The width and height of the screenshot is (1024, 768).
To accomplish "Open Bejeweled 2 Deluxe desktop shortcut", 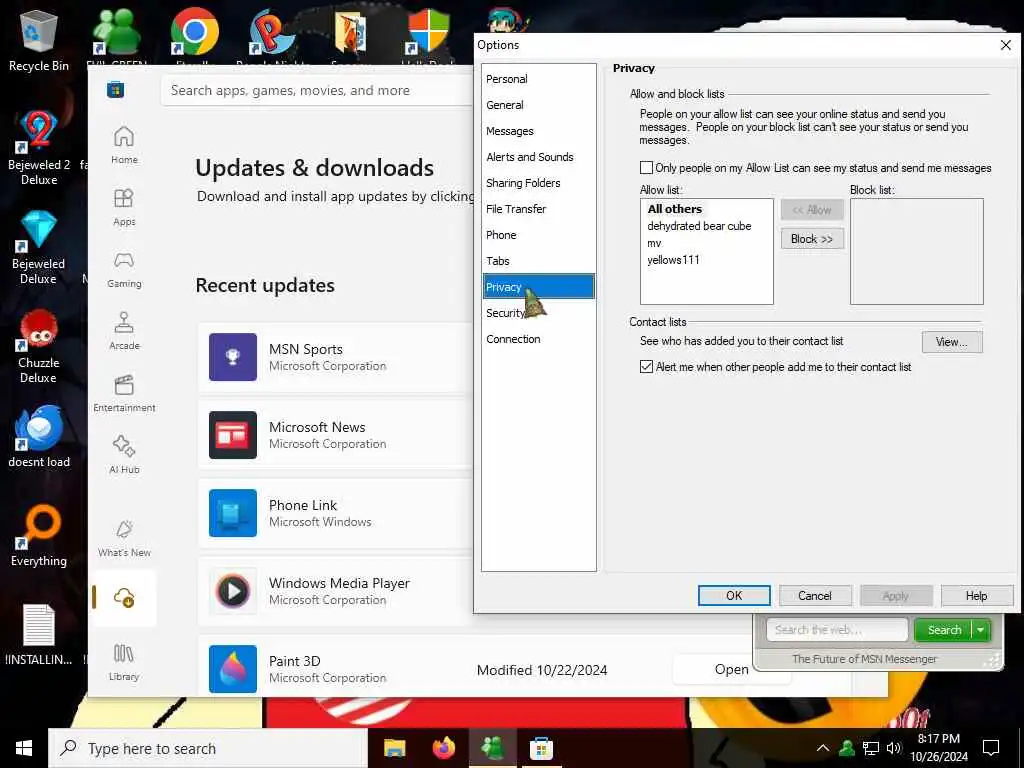I will tap(39, 148).
